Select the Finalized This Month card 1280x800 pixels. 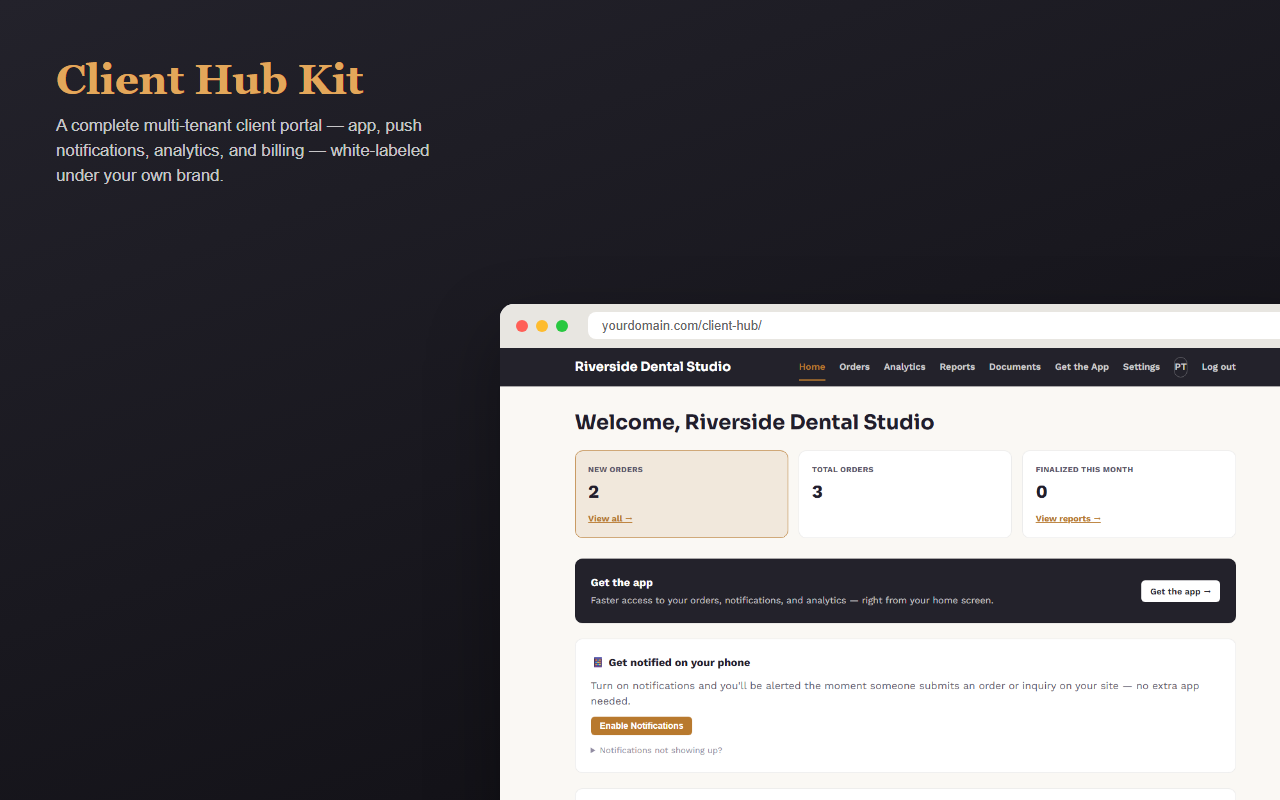(1129, 494)
